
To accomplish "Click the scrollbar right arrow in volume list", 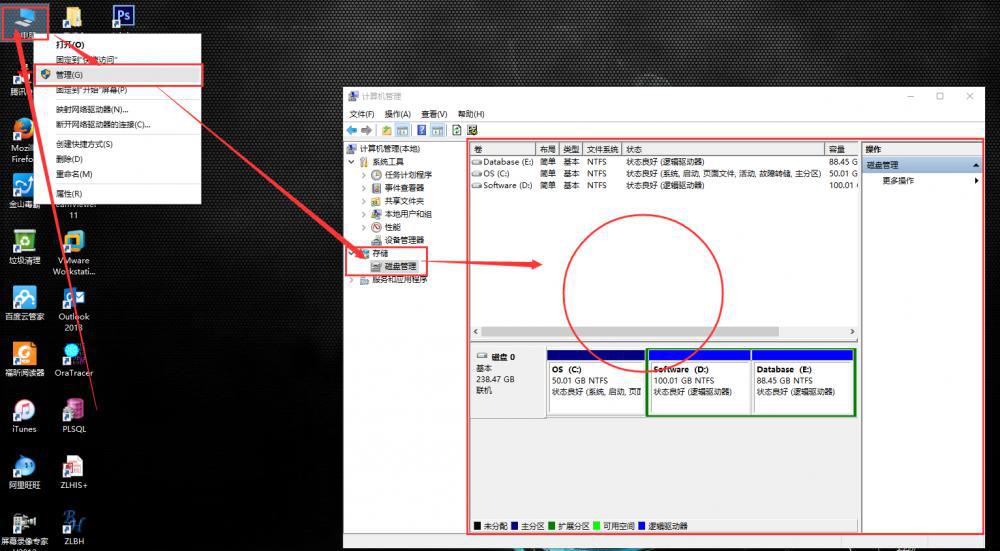I will [x=852, y=332].
